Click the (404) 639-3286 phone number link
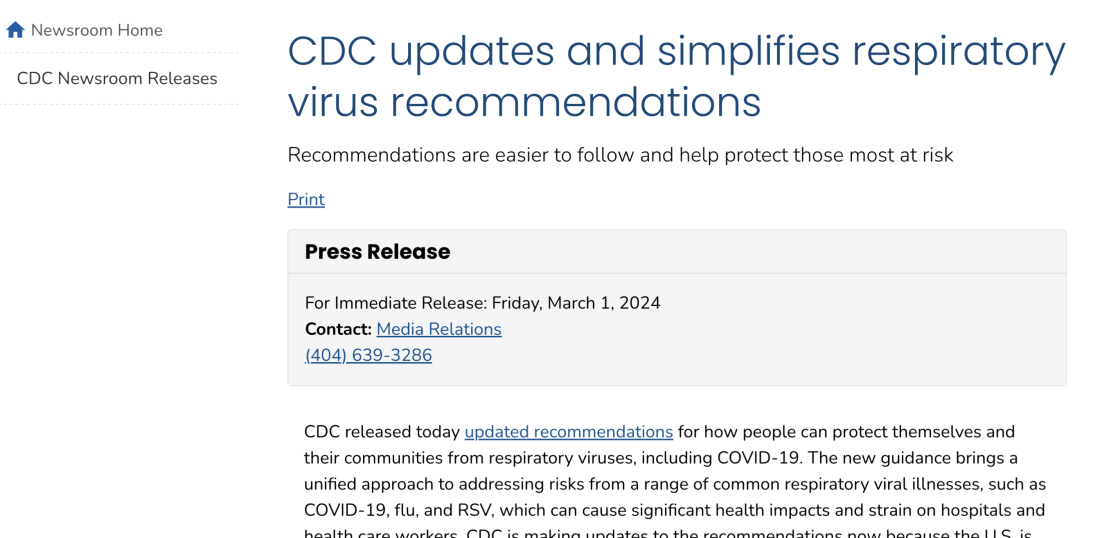This screenshot has height=538, width=1118. click(x=368, y=355)
